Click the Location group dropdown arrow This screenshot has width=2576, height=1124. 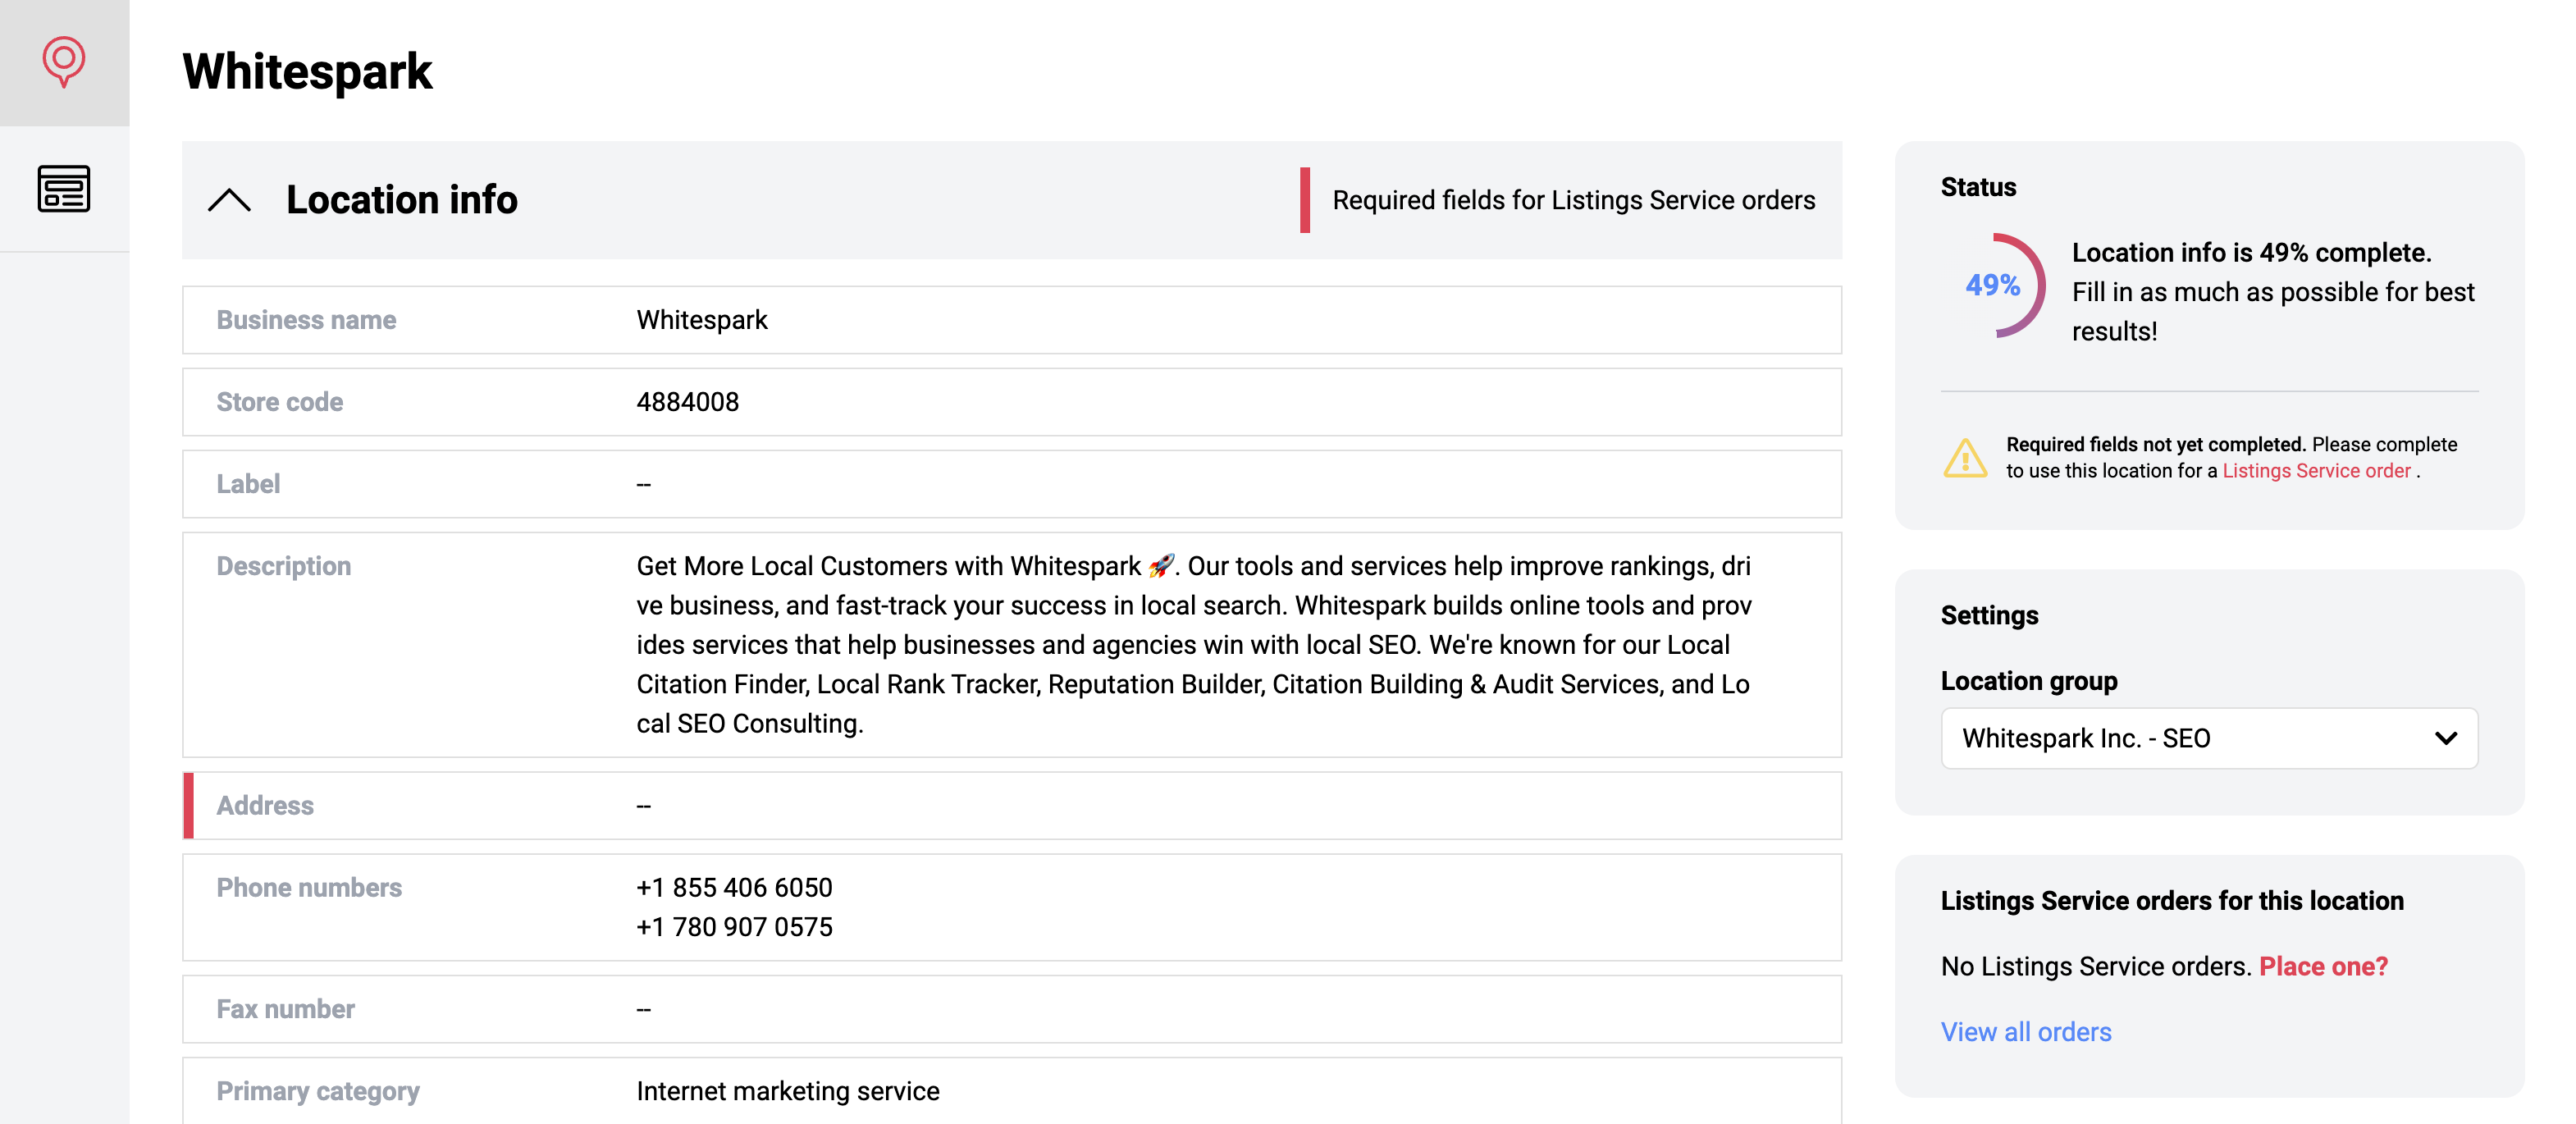pyautogui.click(x=2446, y=739)
